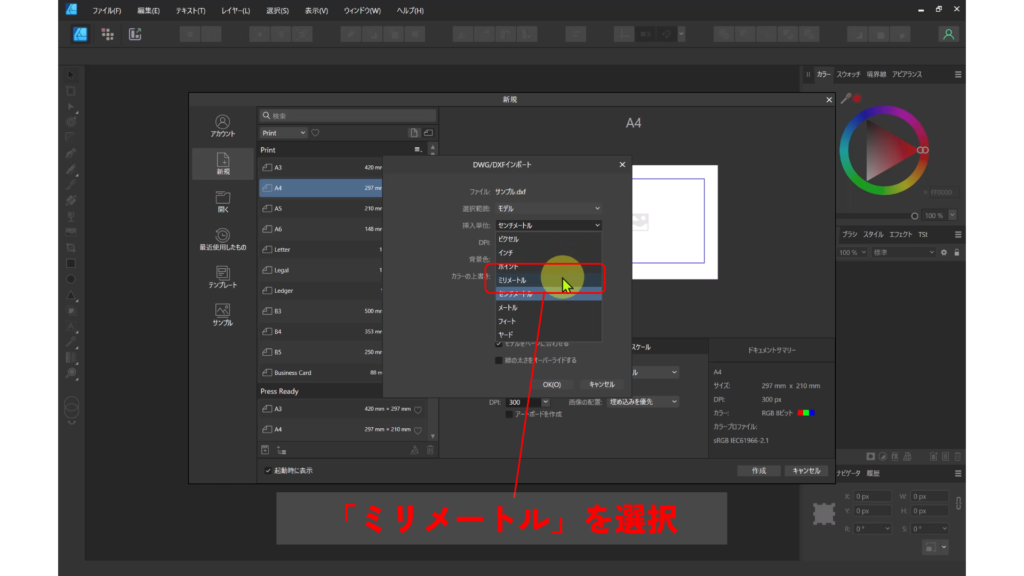Choose inch from unit list
The height and width of the screenshot is (576, 1024).
tap(549, 253)
